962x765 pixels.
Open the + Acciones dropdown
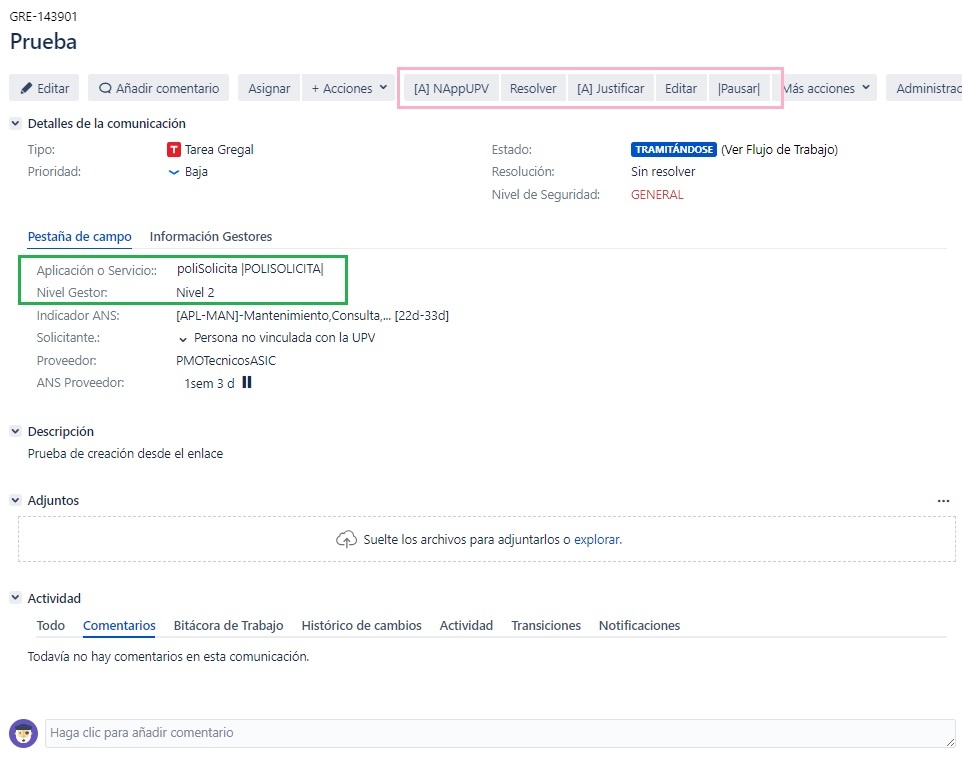pyautogui.click(x=349, y=88)
